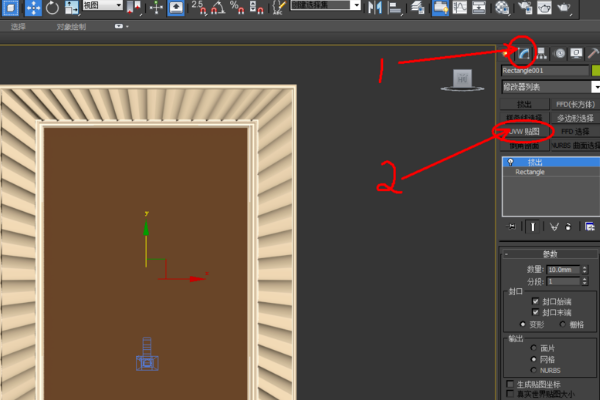Uncheck the 封口始端 checkbox
The height and width of the screenshot is (400, 600).
tap(535, 301)
